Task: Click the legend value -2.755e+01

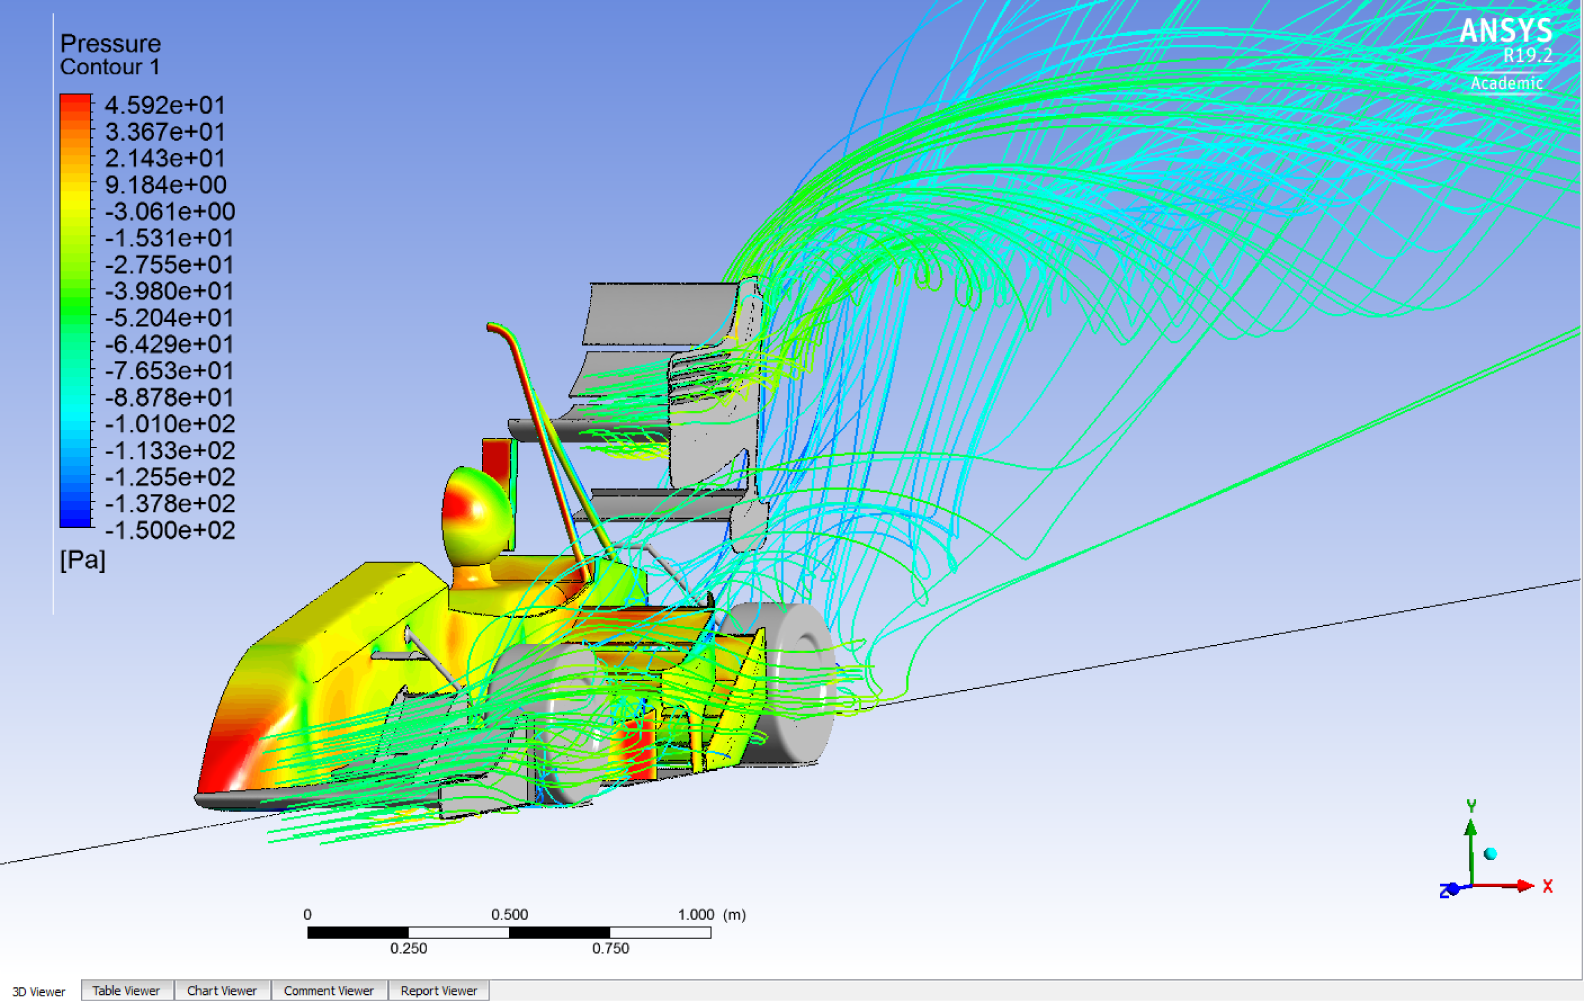Action: (x=170, y=264)
